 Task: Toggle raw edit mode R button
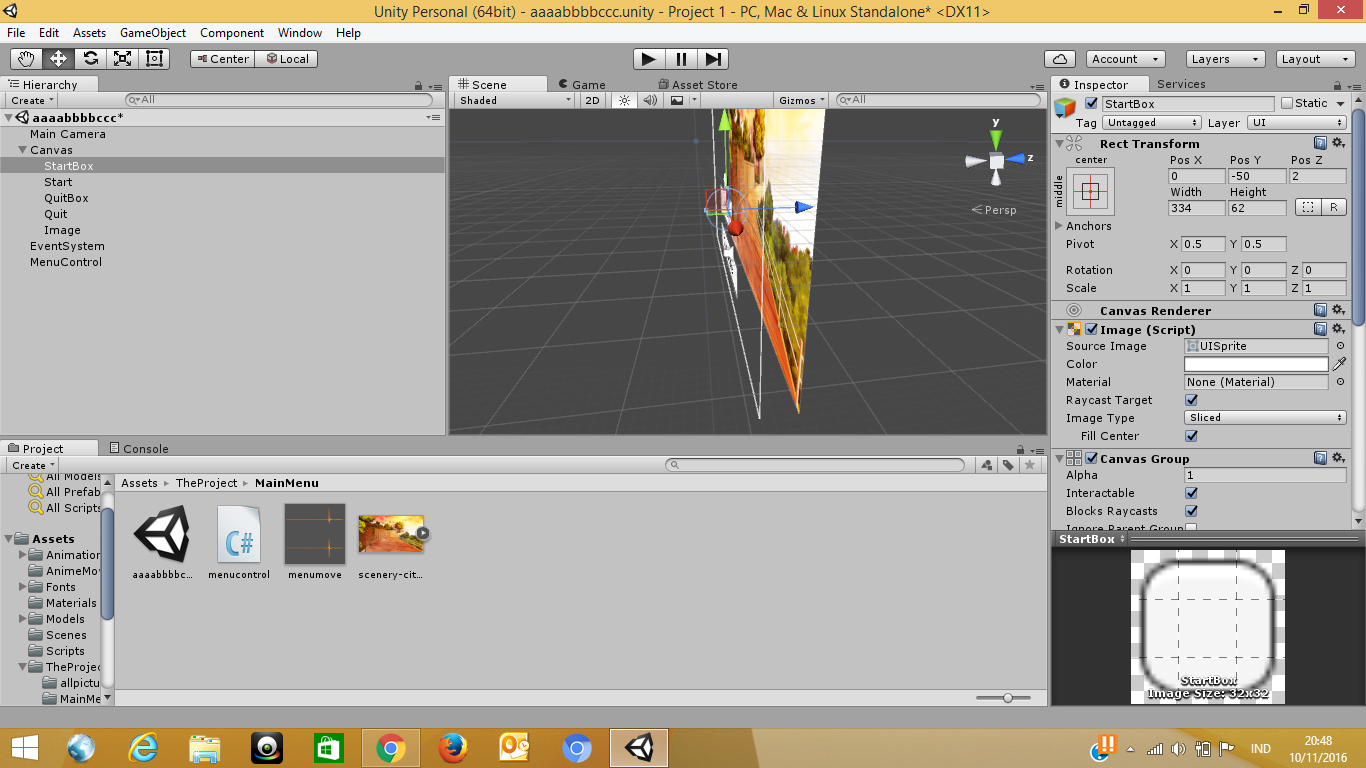(x=1334, y=207)
